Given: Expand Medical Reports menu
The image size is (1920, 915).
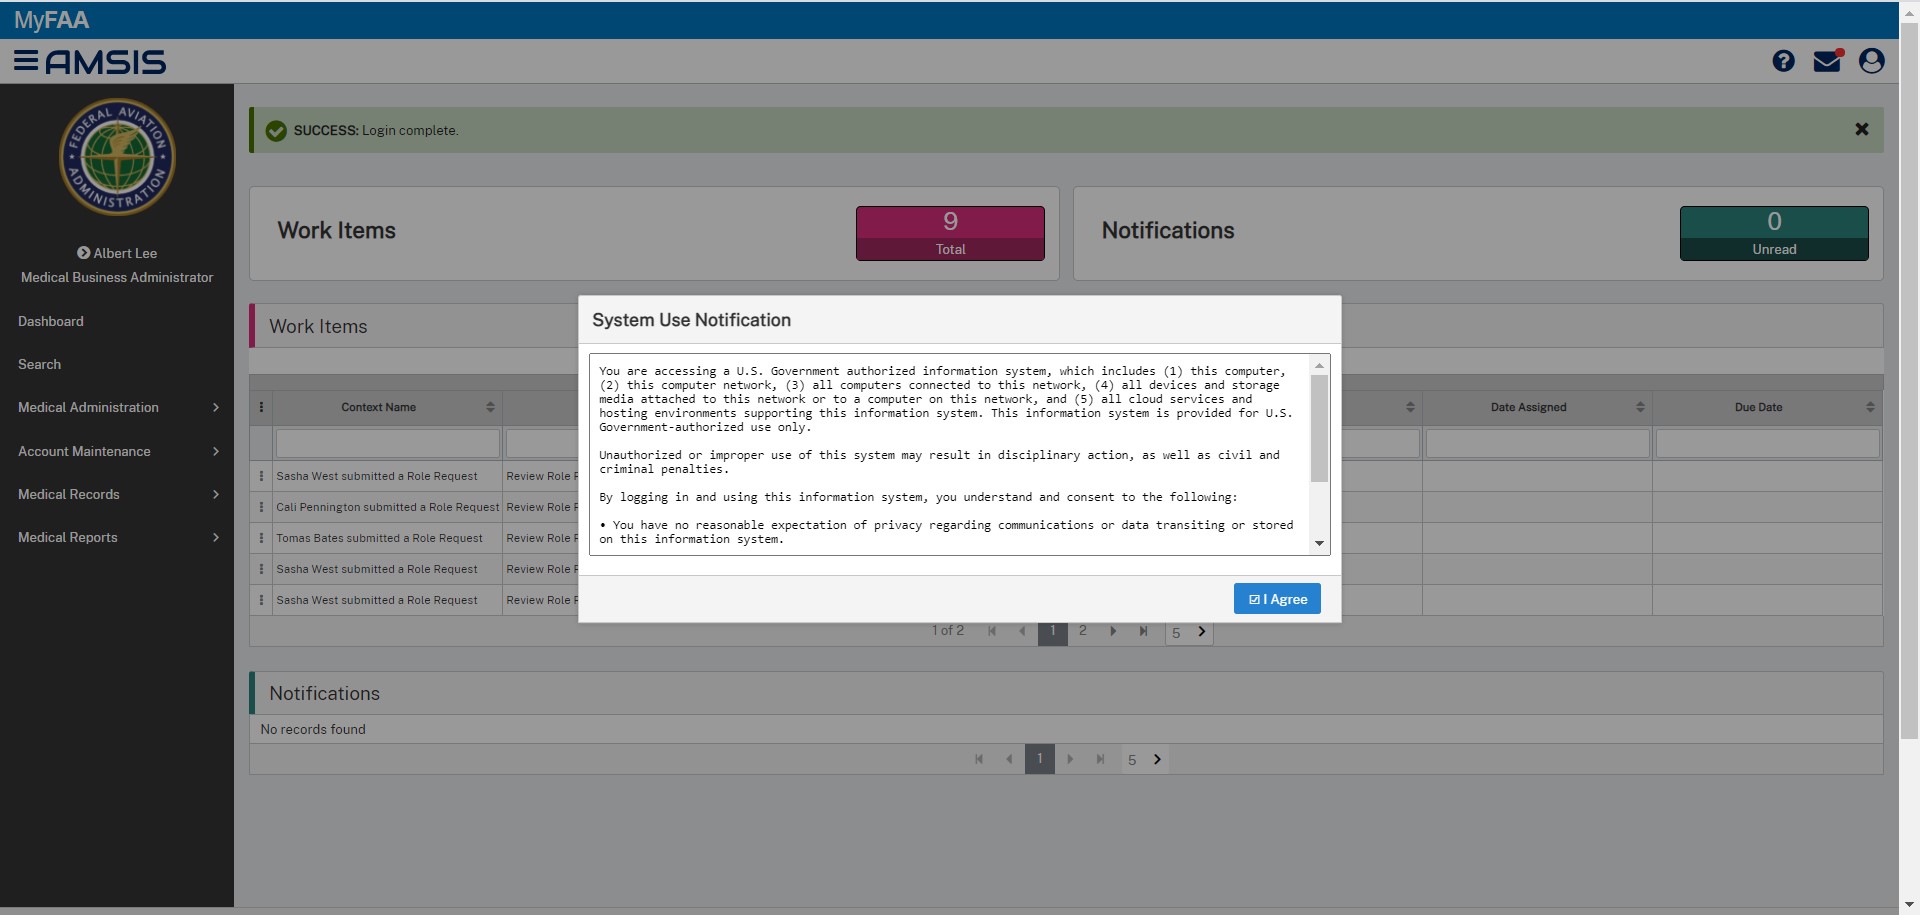Looking at the screenshot, I should click(117, 537).
